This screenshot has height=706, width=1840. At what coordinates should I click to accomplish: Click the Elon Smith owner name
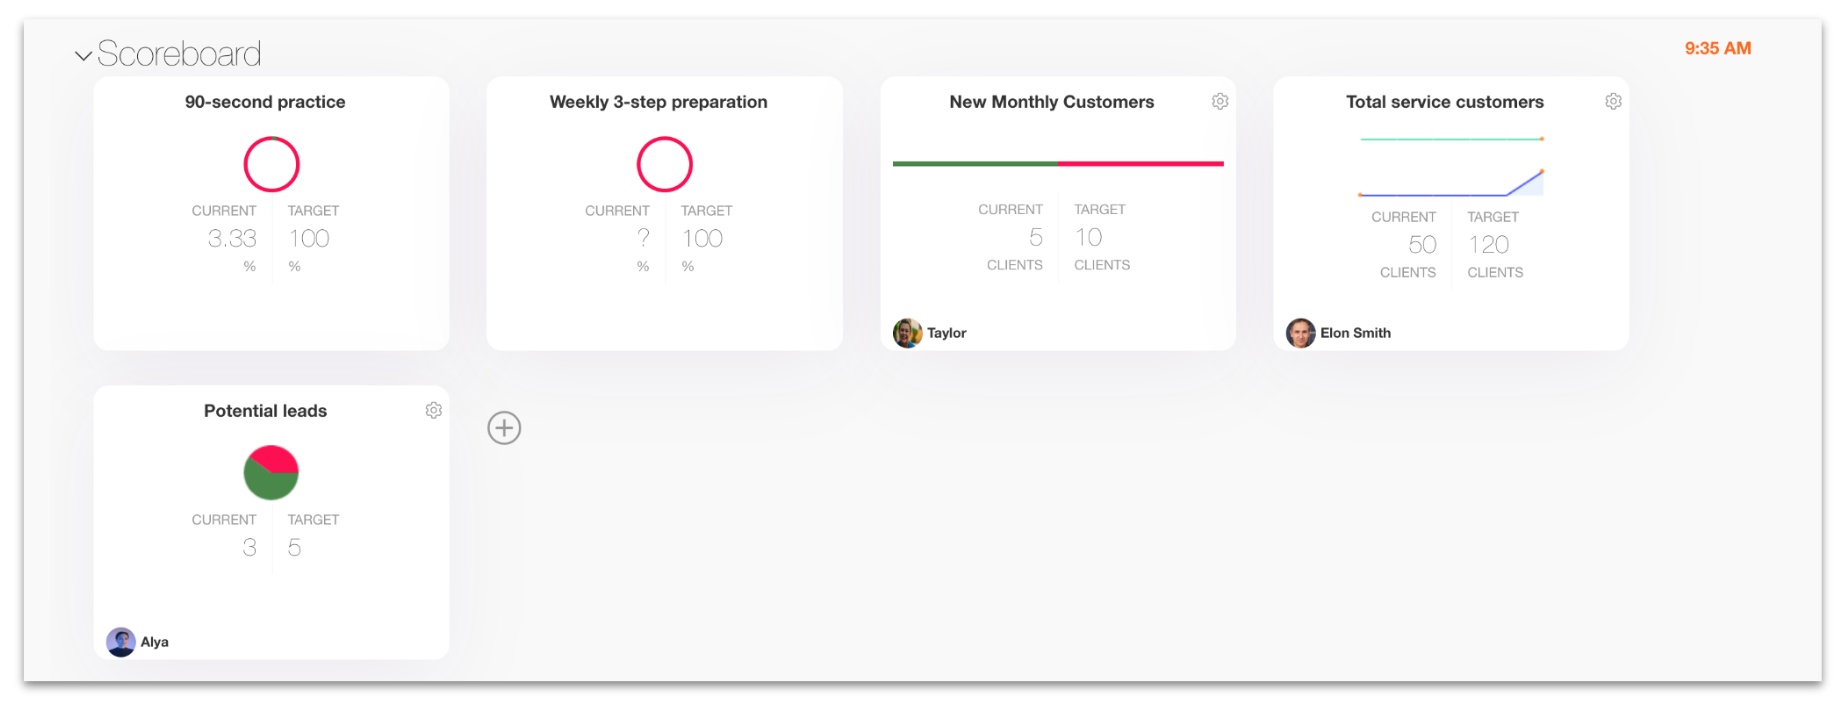point(1355,333)
